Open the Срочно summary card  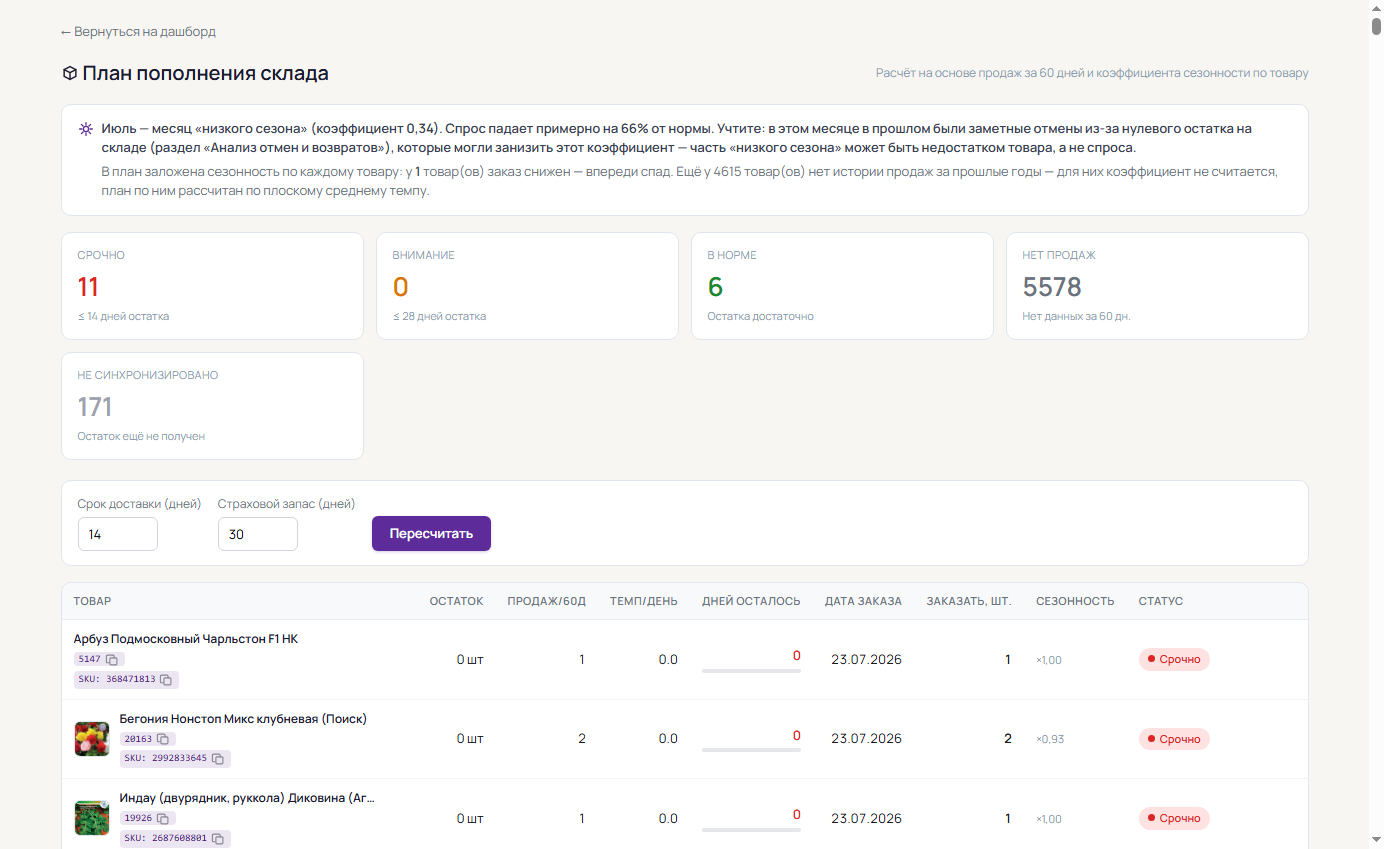pyautogui.click(x=212, y=286)
